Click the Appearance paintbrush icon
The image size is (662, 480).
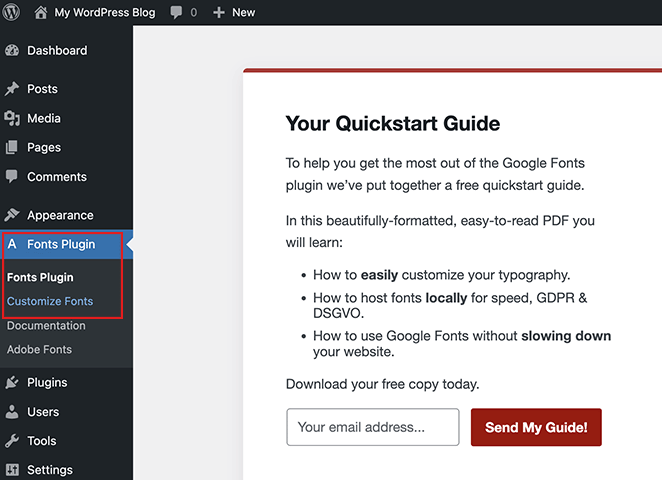12,215
